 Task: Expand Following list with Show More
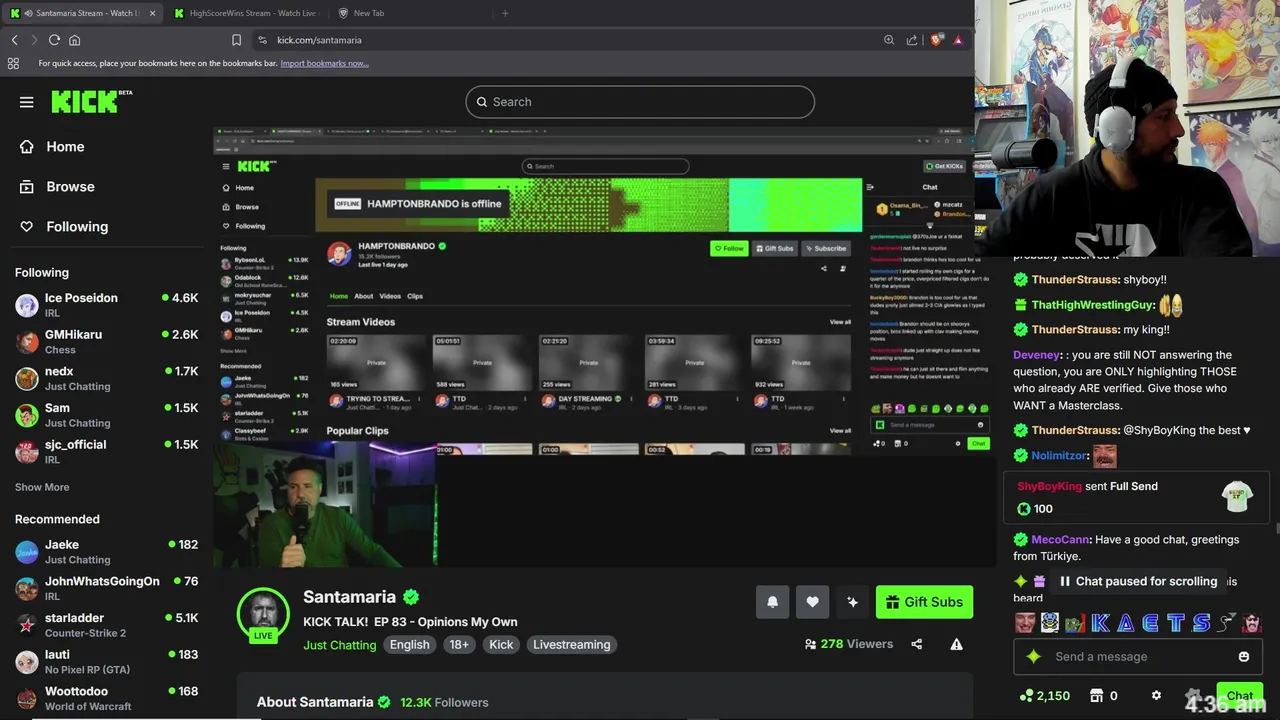(x=42, y=487)
